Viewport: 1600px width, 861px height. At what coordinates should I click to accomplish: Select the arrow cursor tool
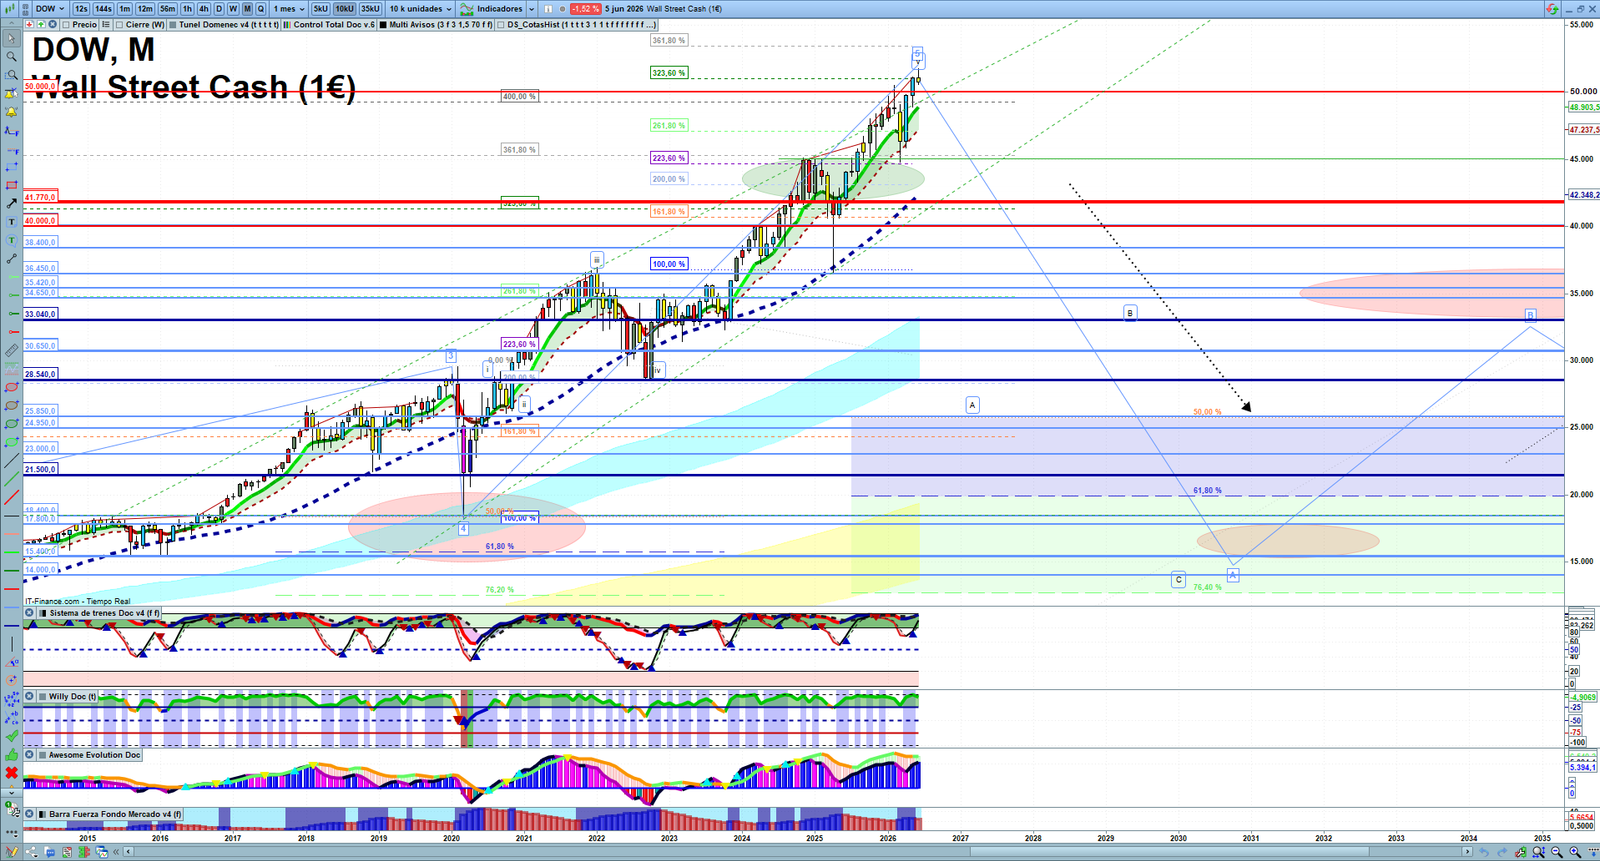(11, 39)
